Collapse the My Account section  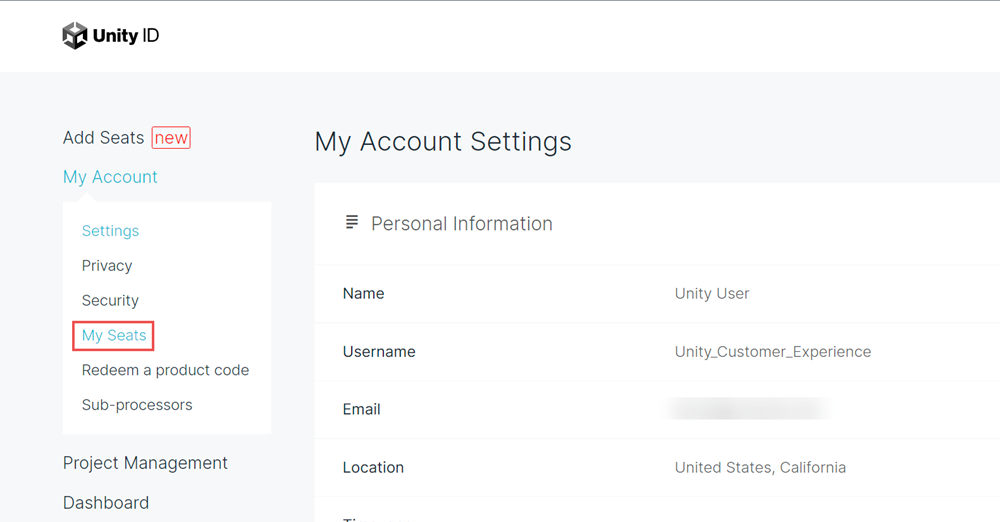tap(110, 177)
